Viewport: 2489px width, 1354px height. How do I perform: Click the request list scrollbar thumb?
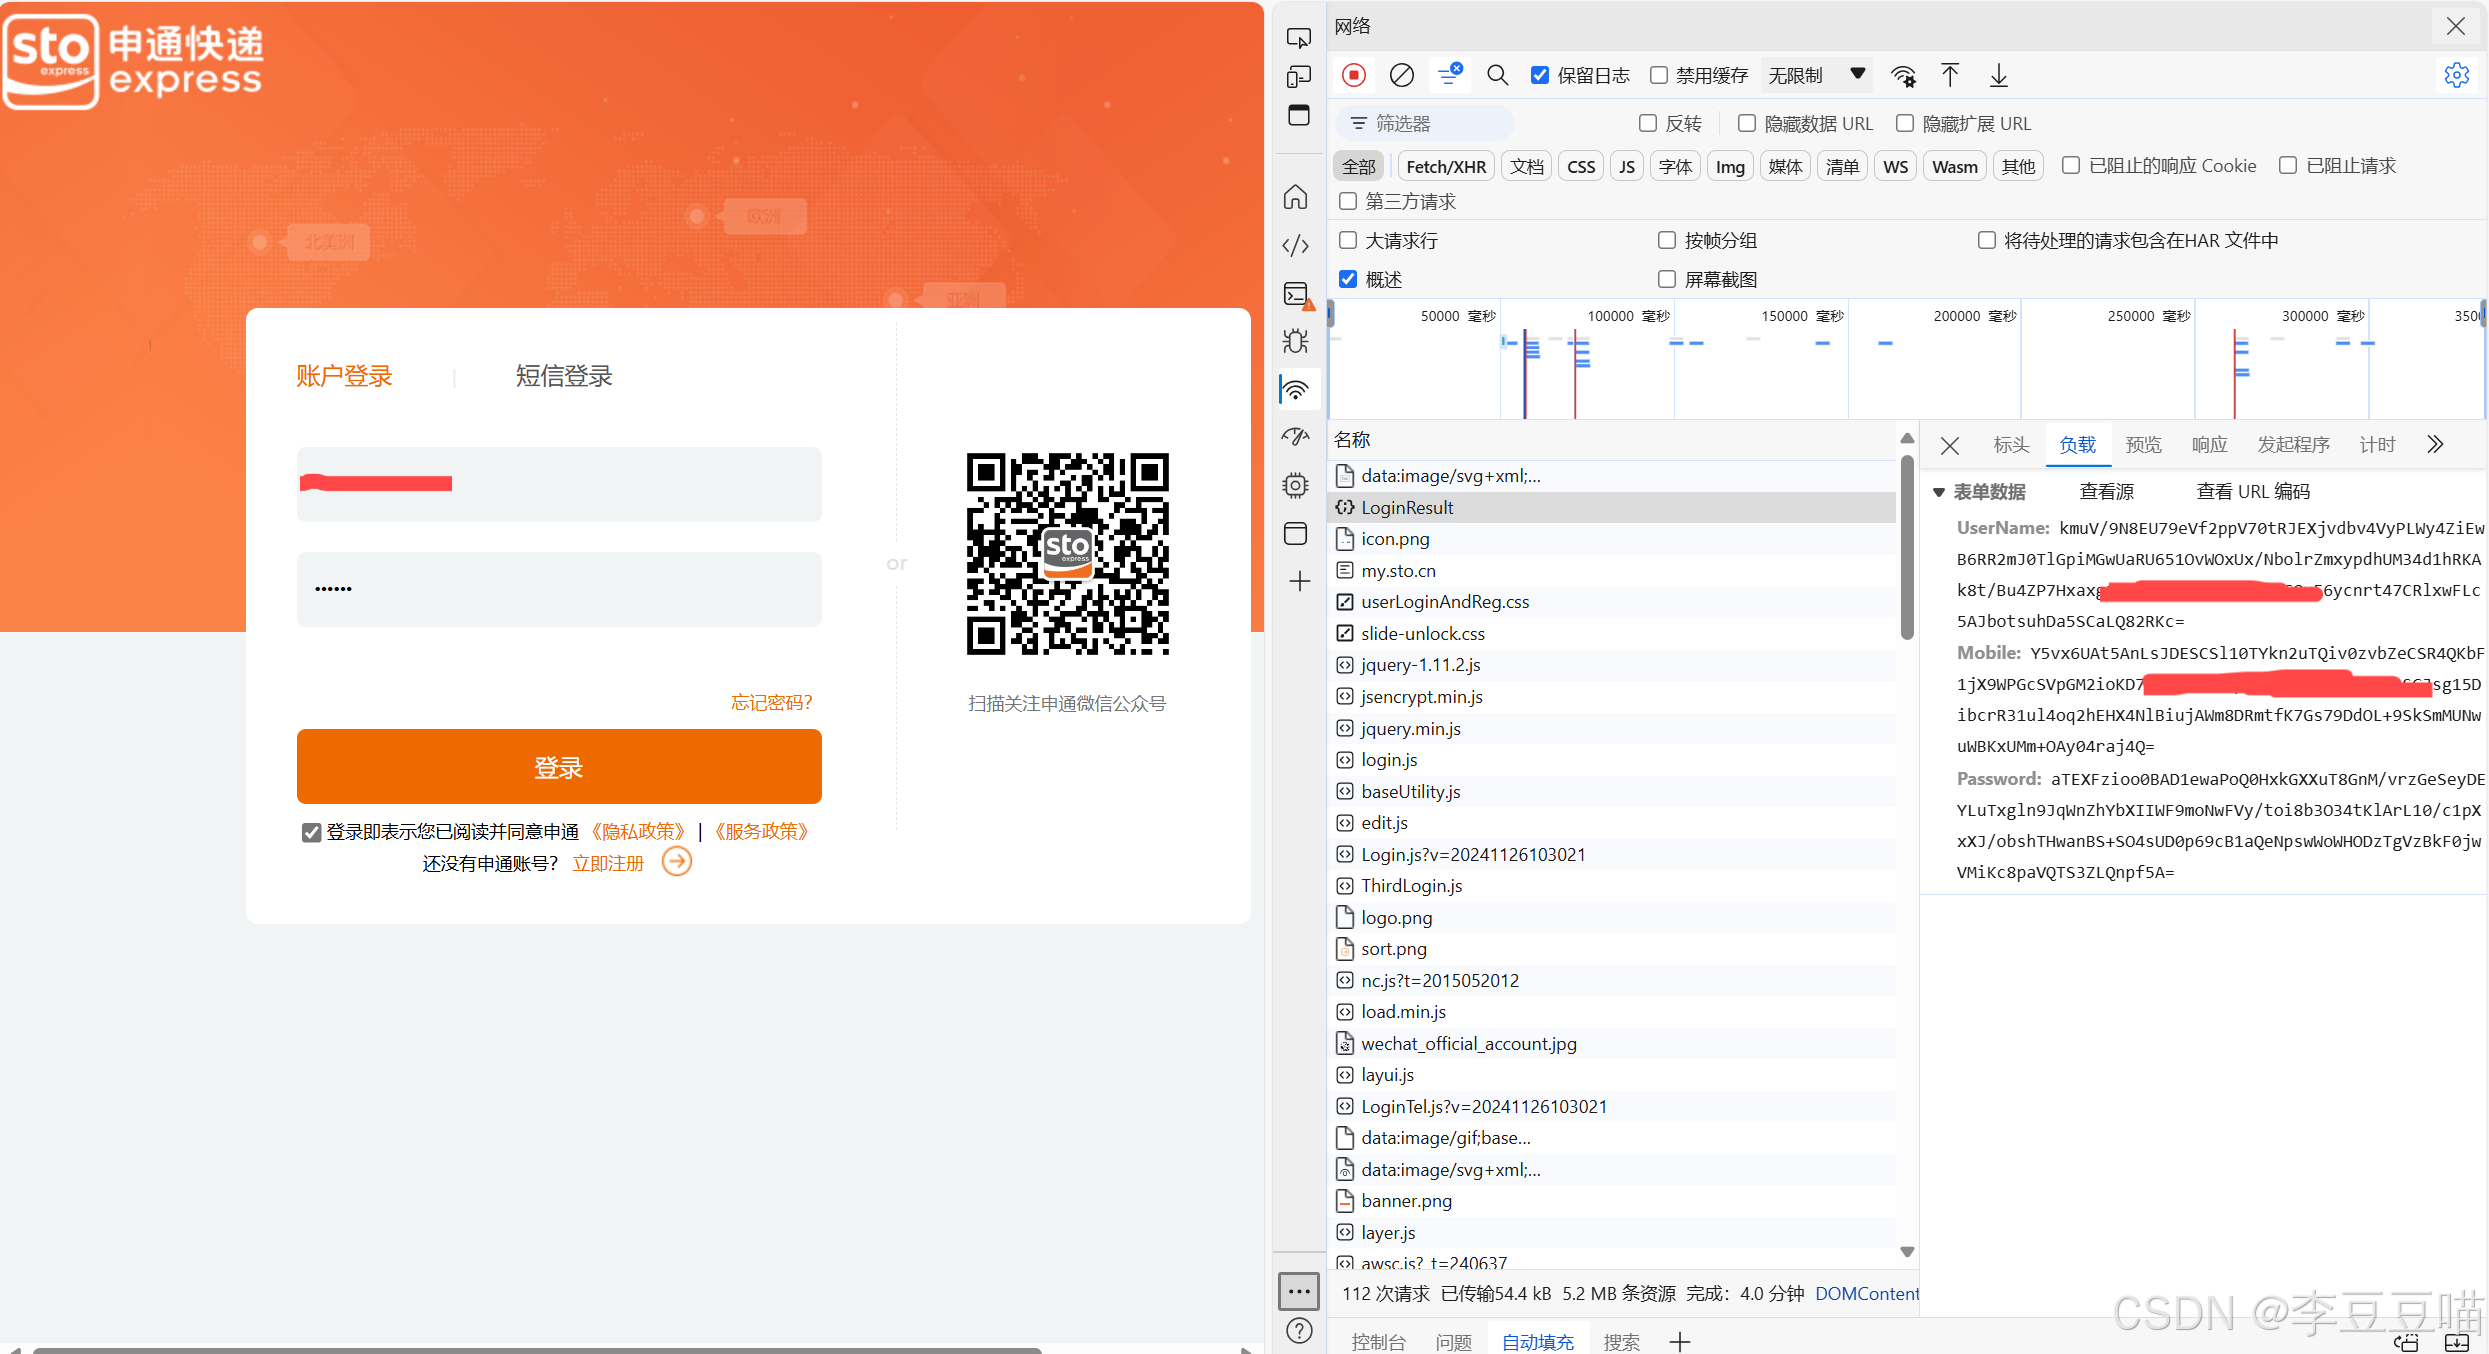(x=1907, y=547)
